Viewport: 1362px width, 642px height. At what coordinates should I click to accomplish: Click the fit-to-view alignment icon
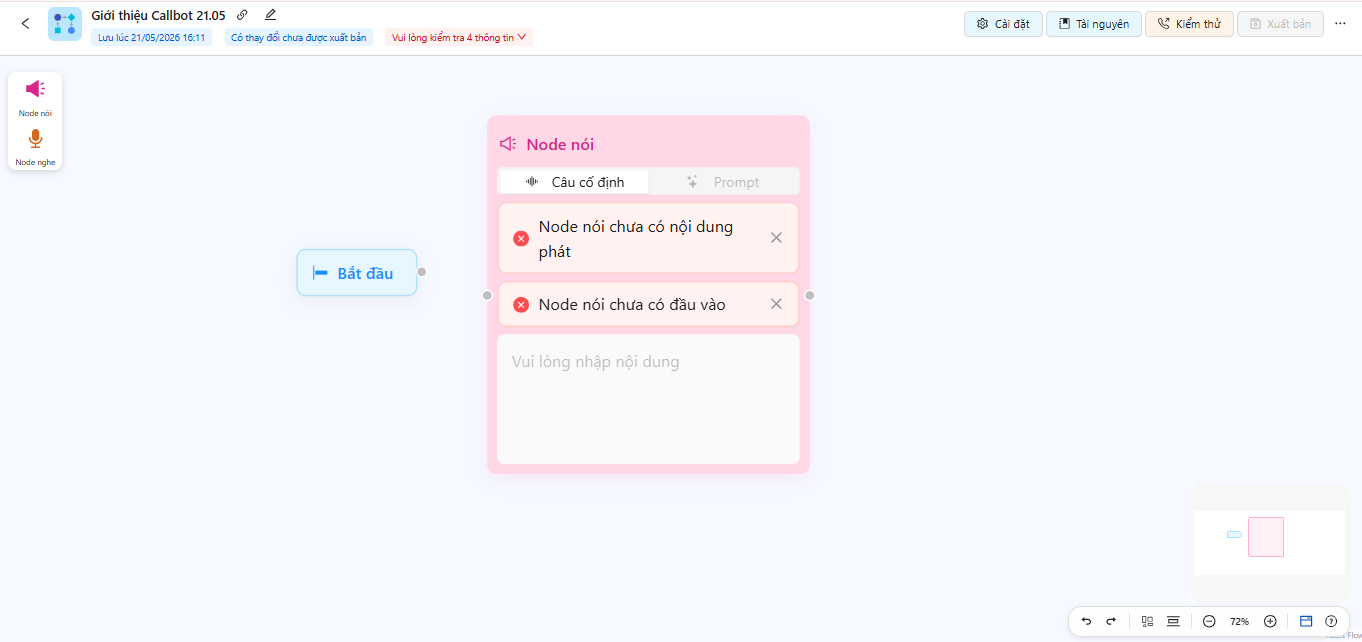pos(1174,621)
